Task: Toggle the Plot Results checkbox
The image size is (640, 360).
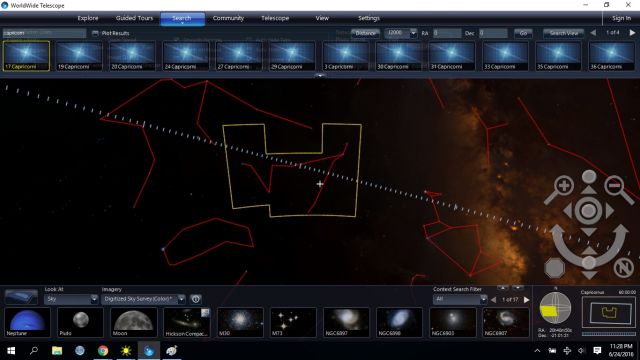Action: [x=95, y=33]
